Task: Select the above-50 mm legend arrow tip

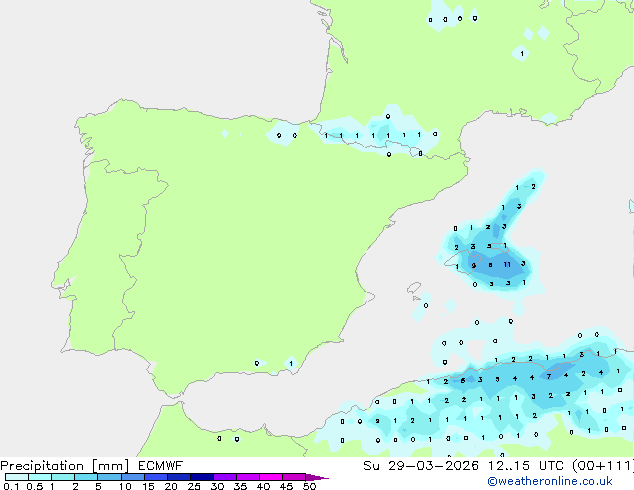Action: click(x=317, y=478)
